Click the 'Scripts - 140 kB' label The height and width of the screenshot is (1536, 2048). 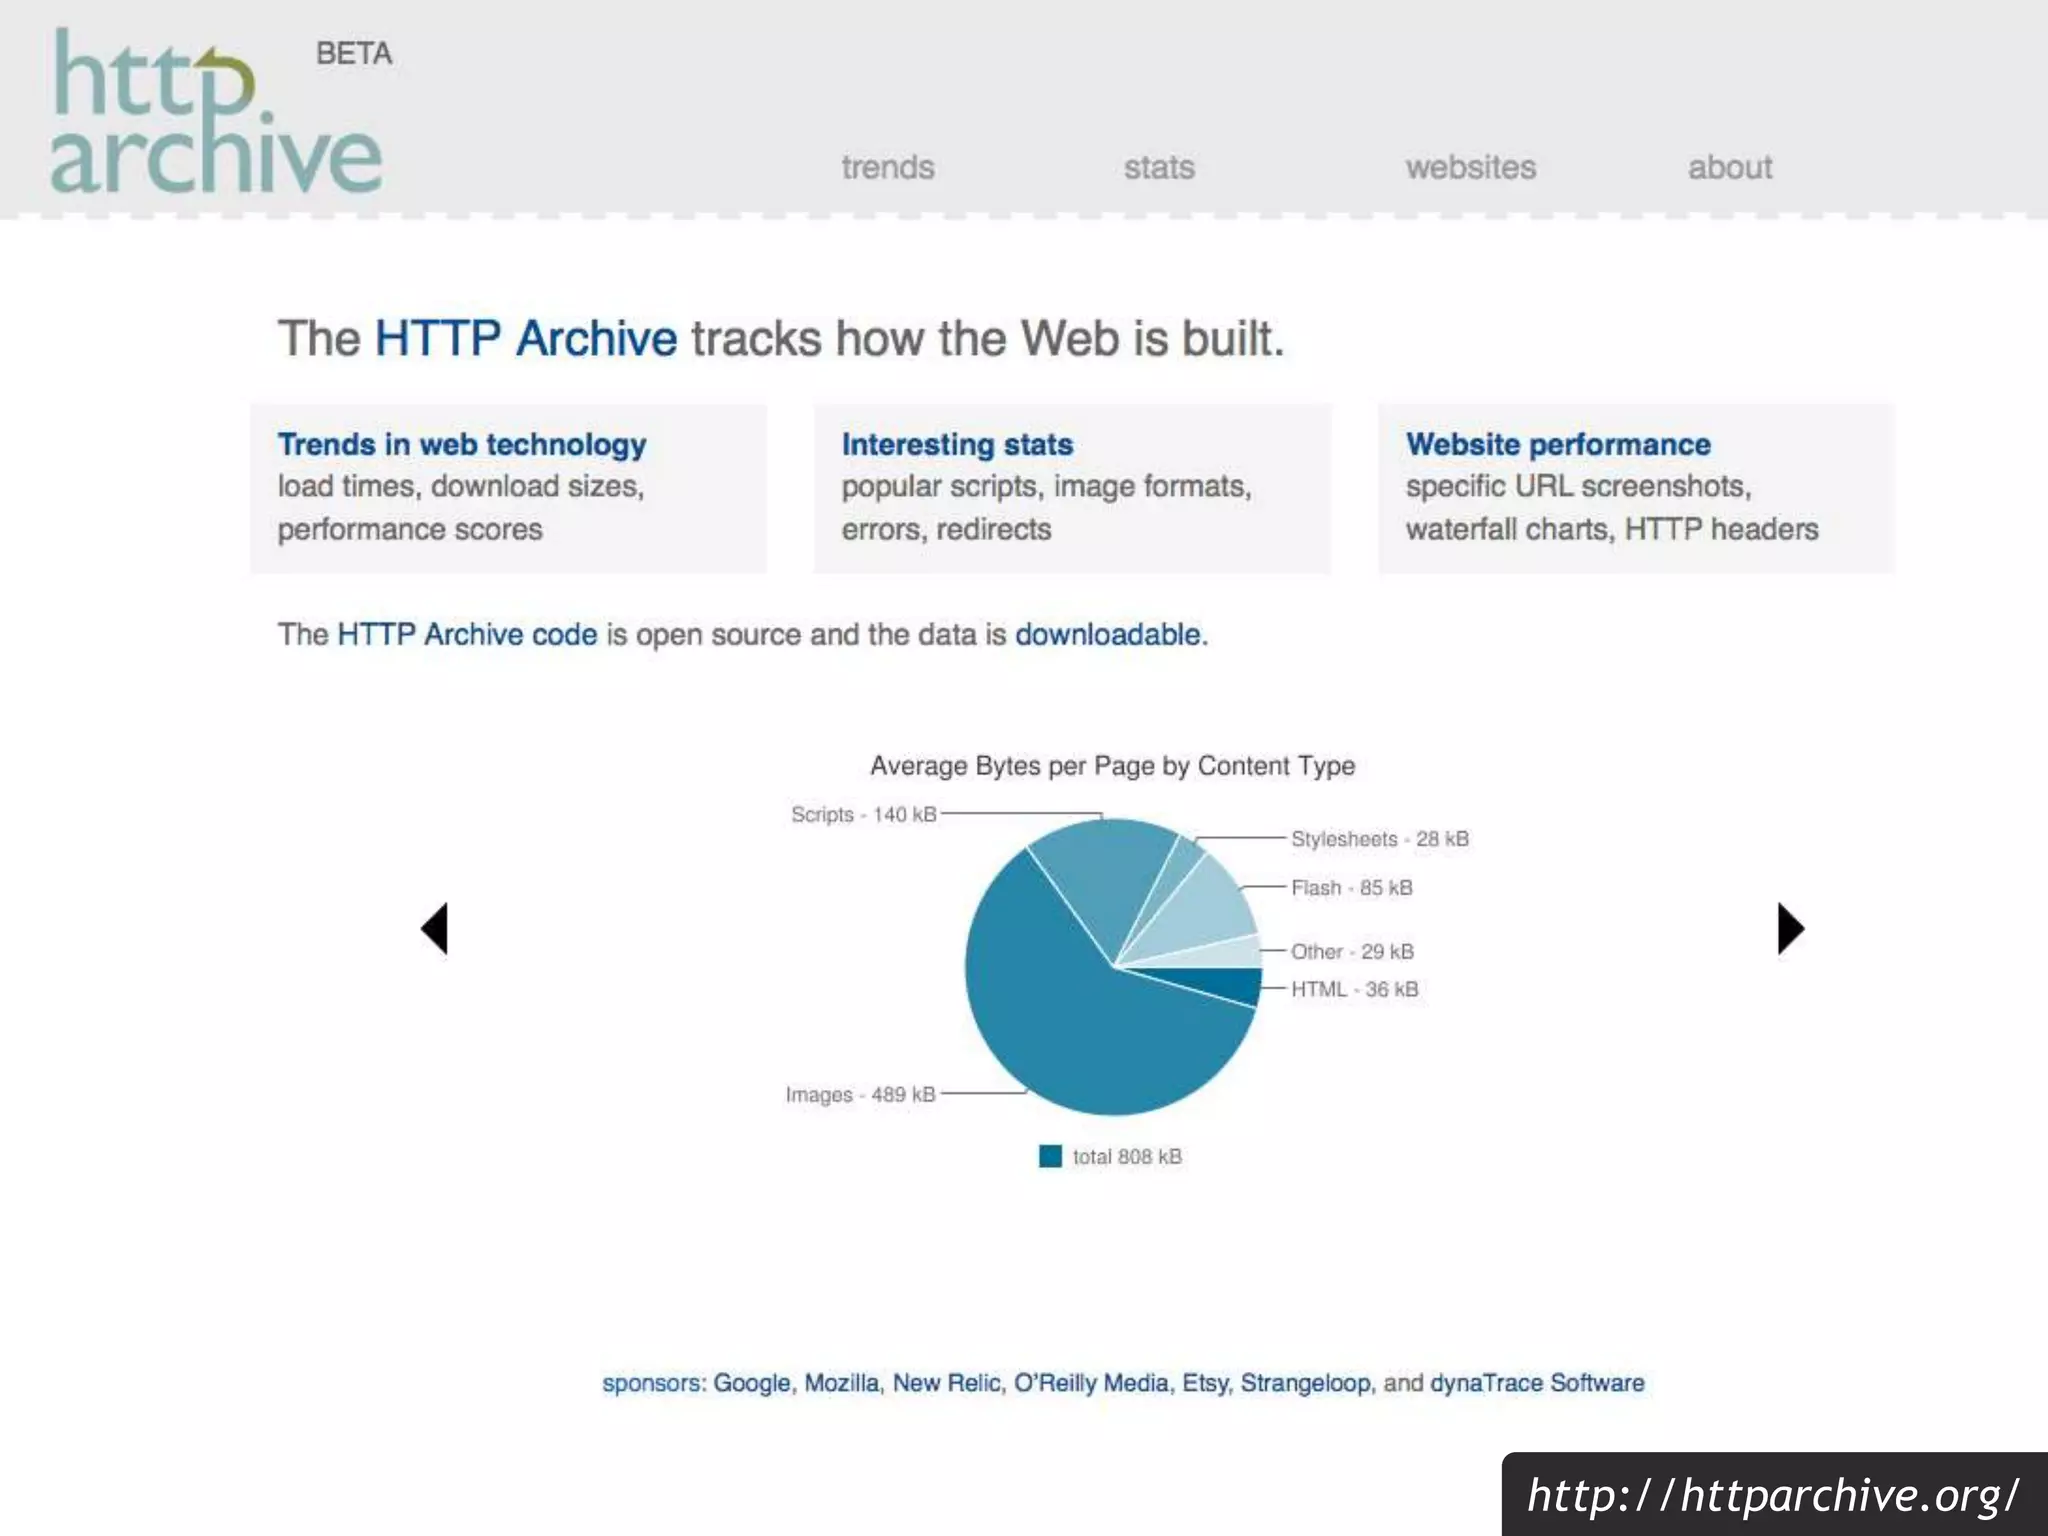coord(863,814)
